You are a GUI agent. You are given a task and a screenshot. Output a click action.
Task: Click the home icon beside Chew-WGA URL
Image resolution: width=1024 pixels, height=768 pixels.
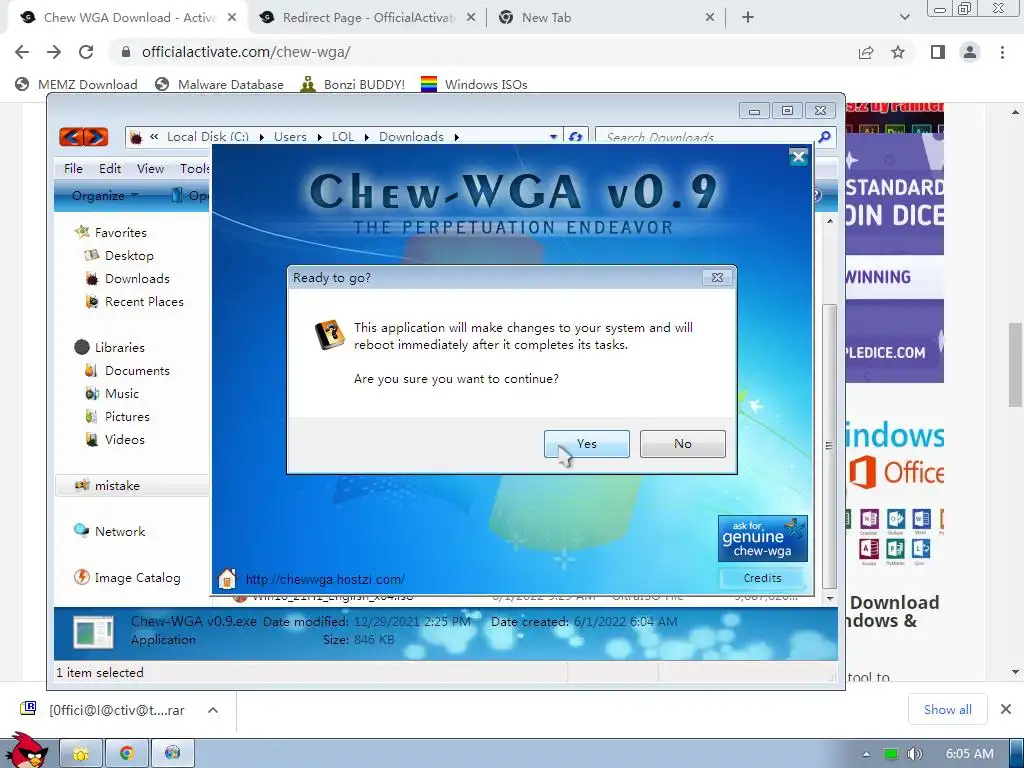(227, 579)
